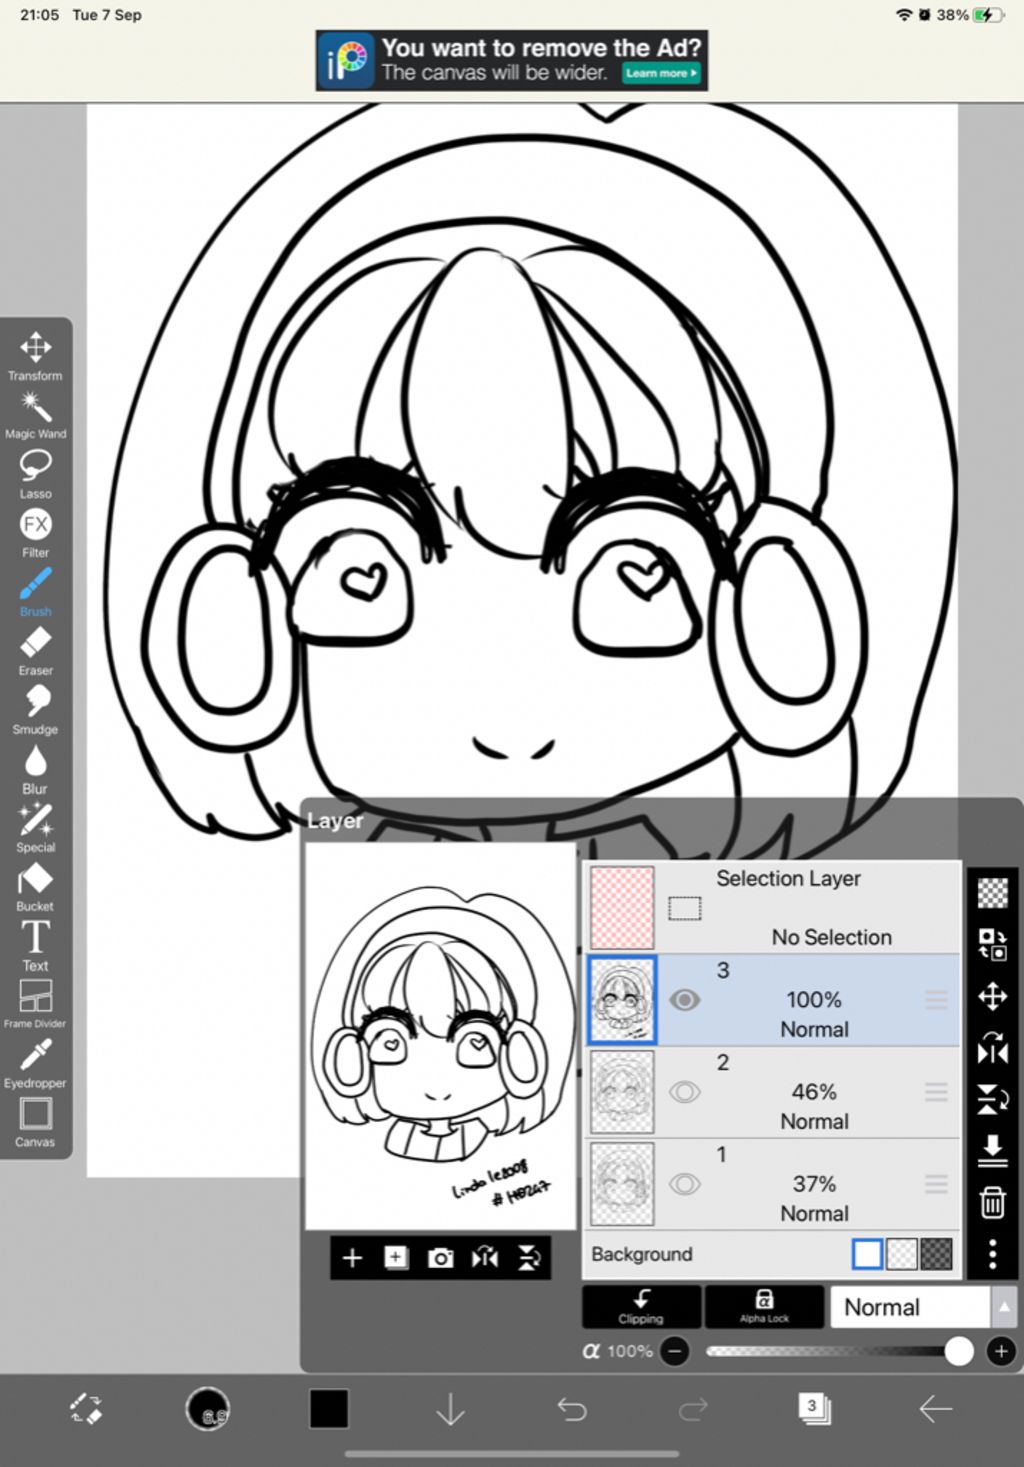
Task: Click the opacity slider handle
Action: tap(959, 1352)
